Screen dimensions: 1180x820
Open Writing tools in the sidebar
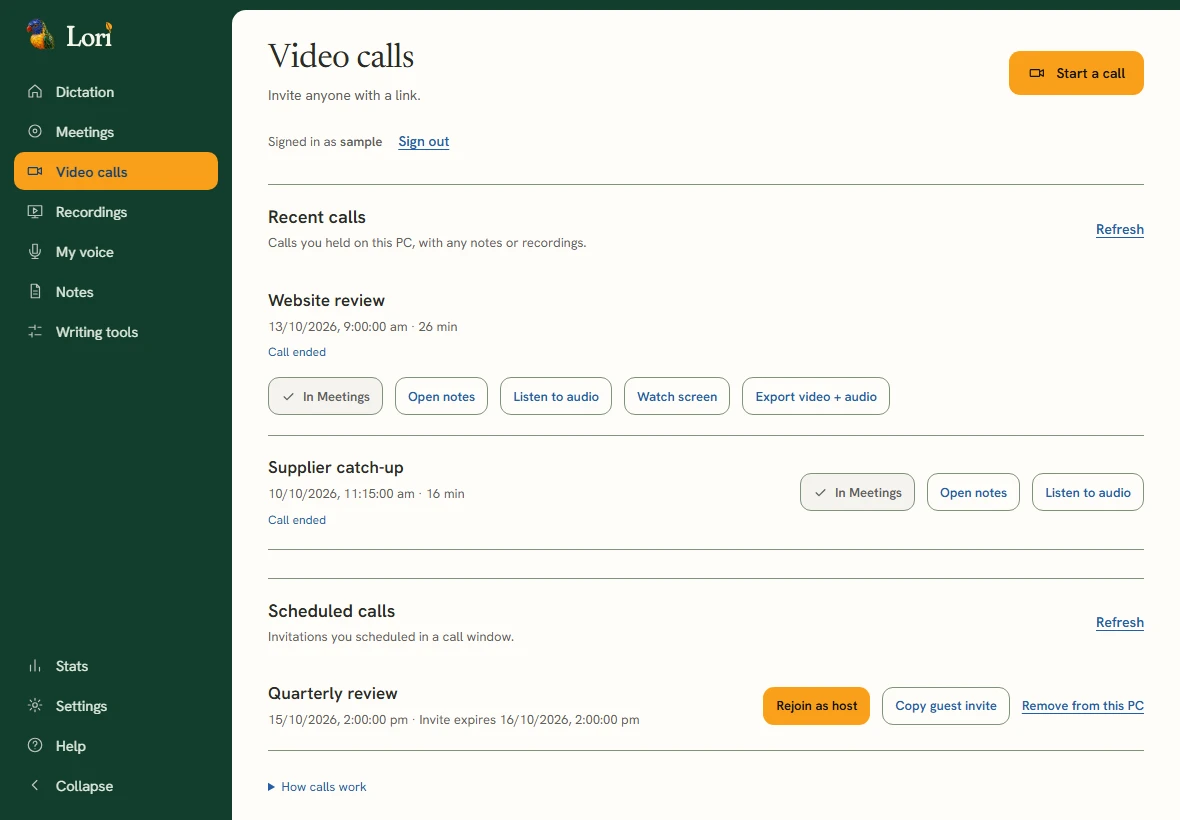tap(116, 332)
